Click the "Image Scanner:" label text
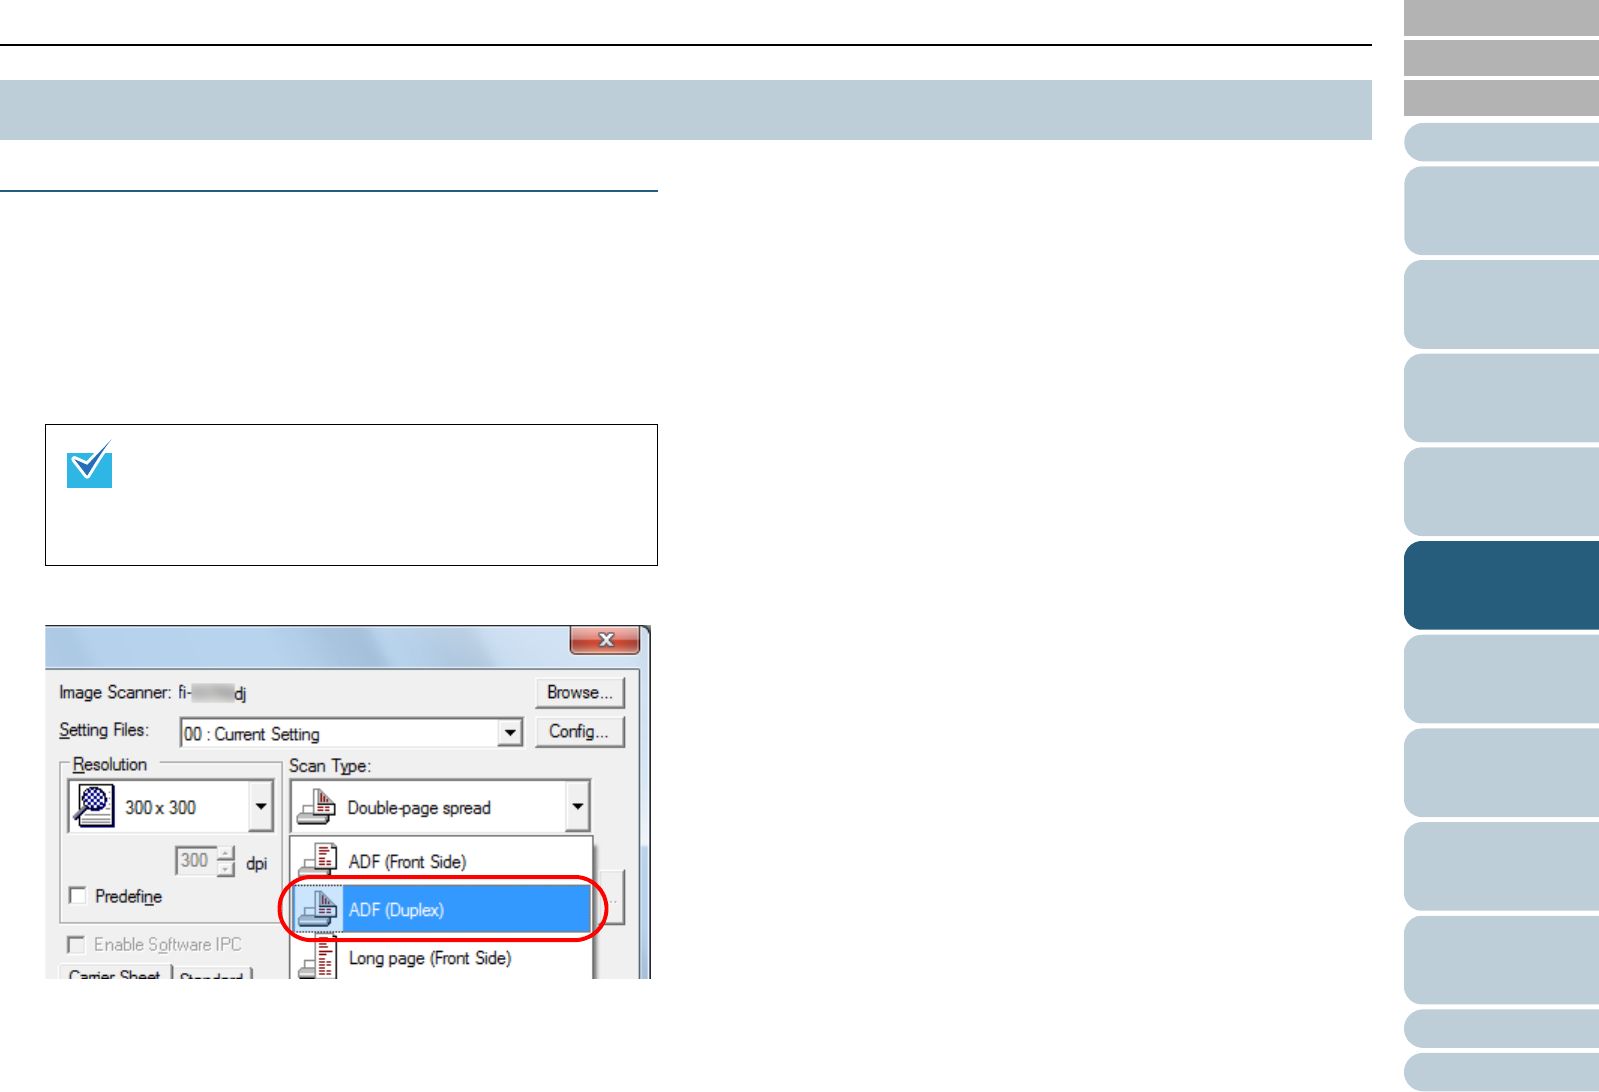Image resolution: width=1599 pixels, height=1092 pixels. coord(115,693)
